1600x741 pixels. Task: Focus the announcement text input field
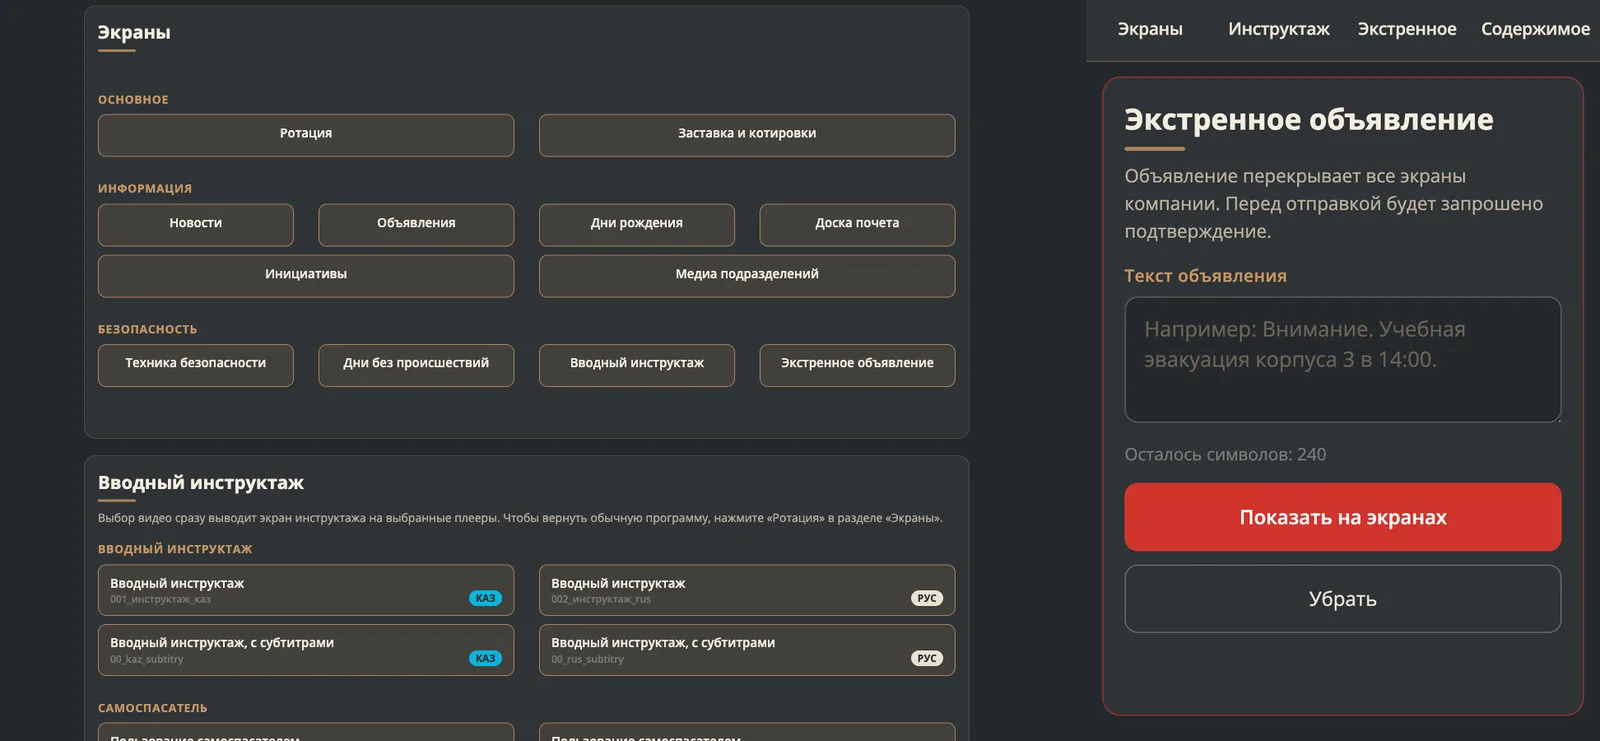tap(1343, 359)
